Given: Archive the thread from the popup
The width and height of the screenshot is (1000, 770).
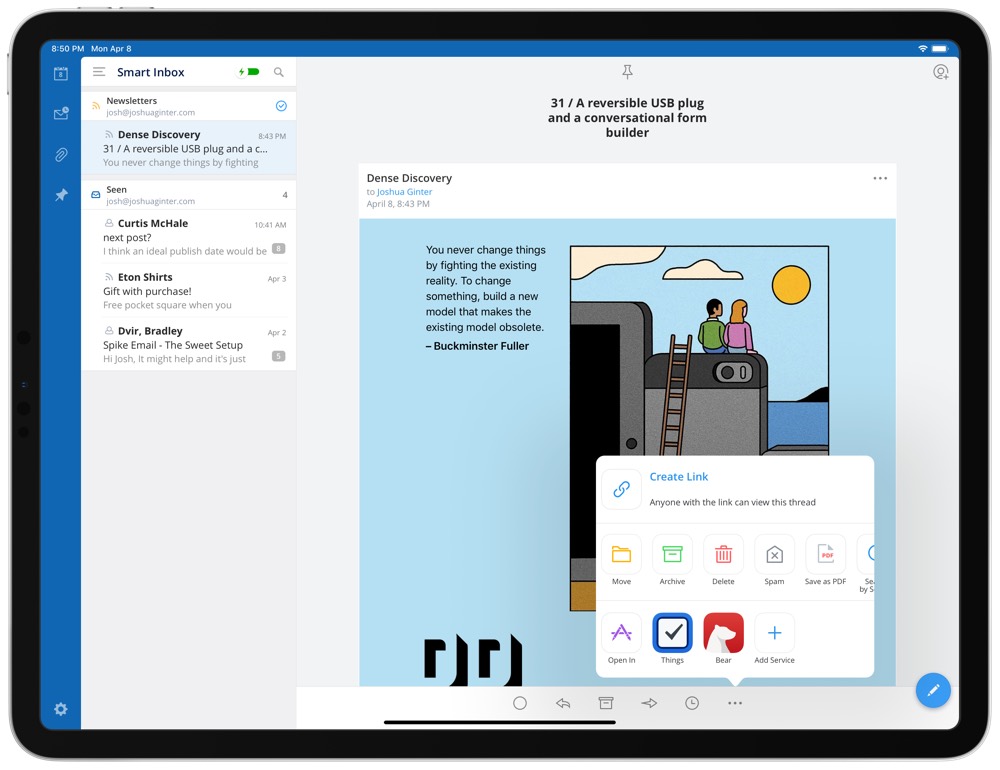Looking at the screenshot, I should point(672,554).
